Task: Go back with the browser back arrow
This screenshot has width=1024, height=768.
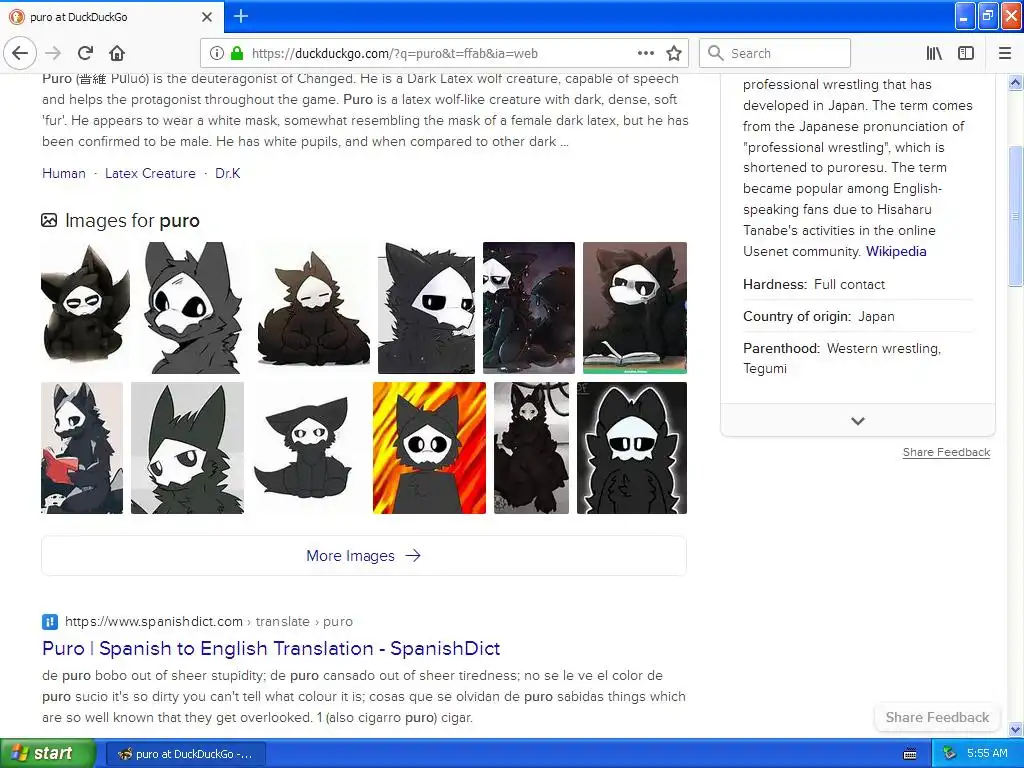Action: click(20, 53)
